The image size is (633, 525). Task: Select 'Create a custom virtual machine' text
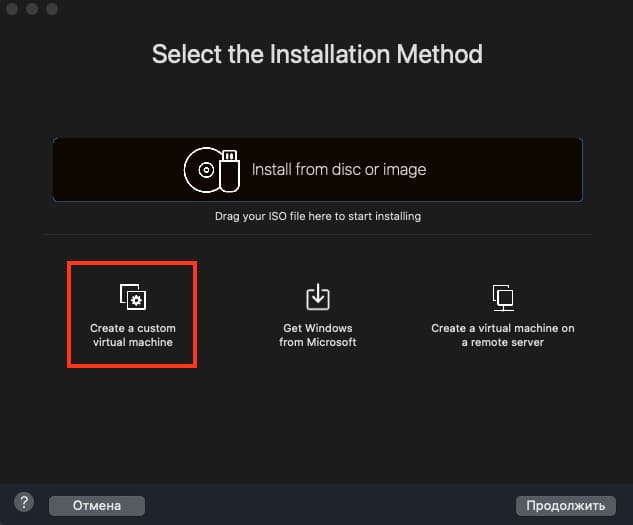tap(131, 335)
